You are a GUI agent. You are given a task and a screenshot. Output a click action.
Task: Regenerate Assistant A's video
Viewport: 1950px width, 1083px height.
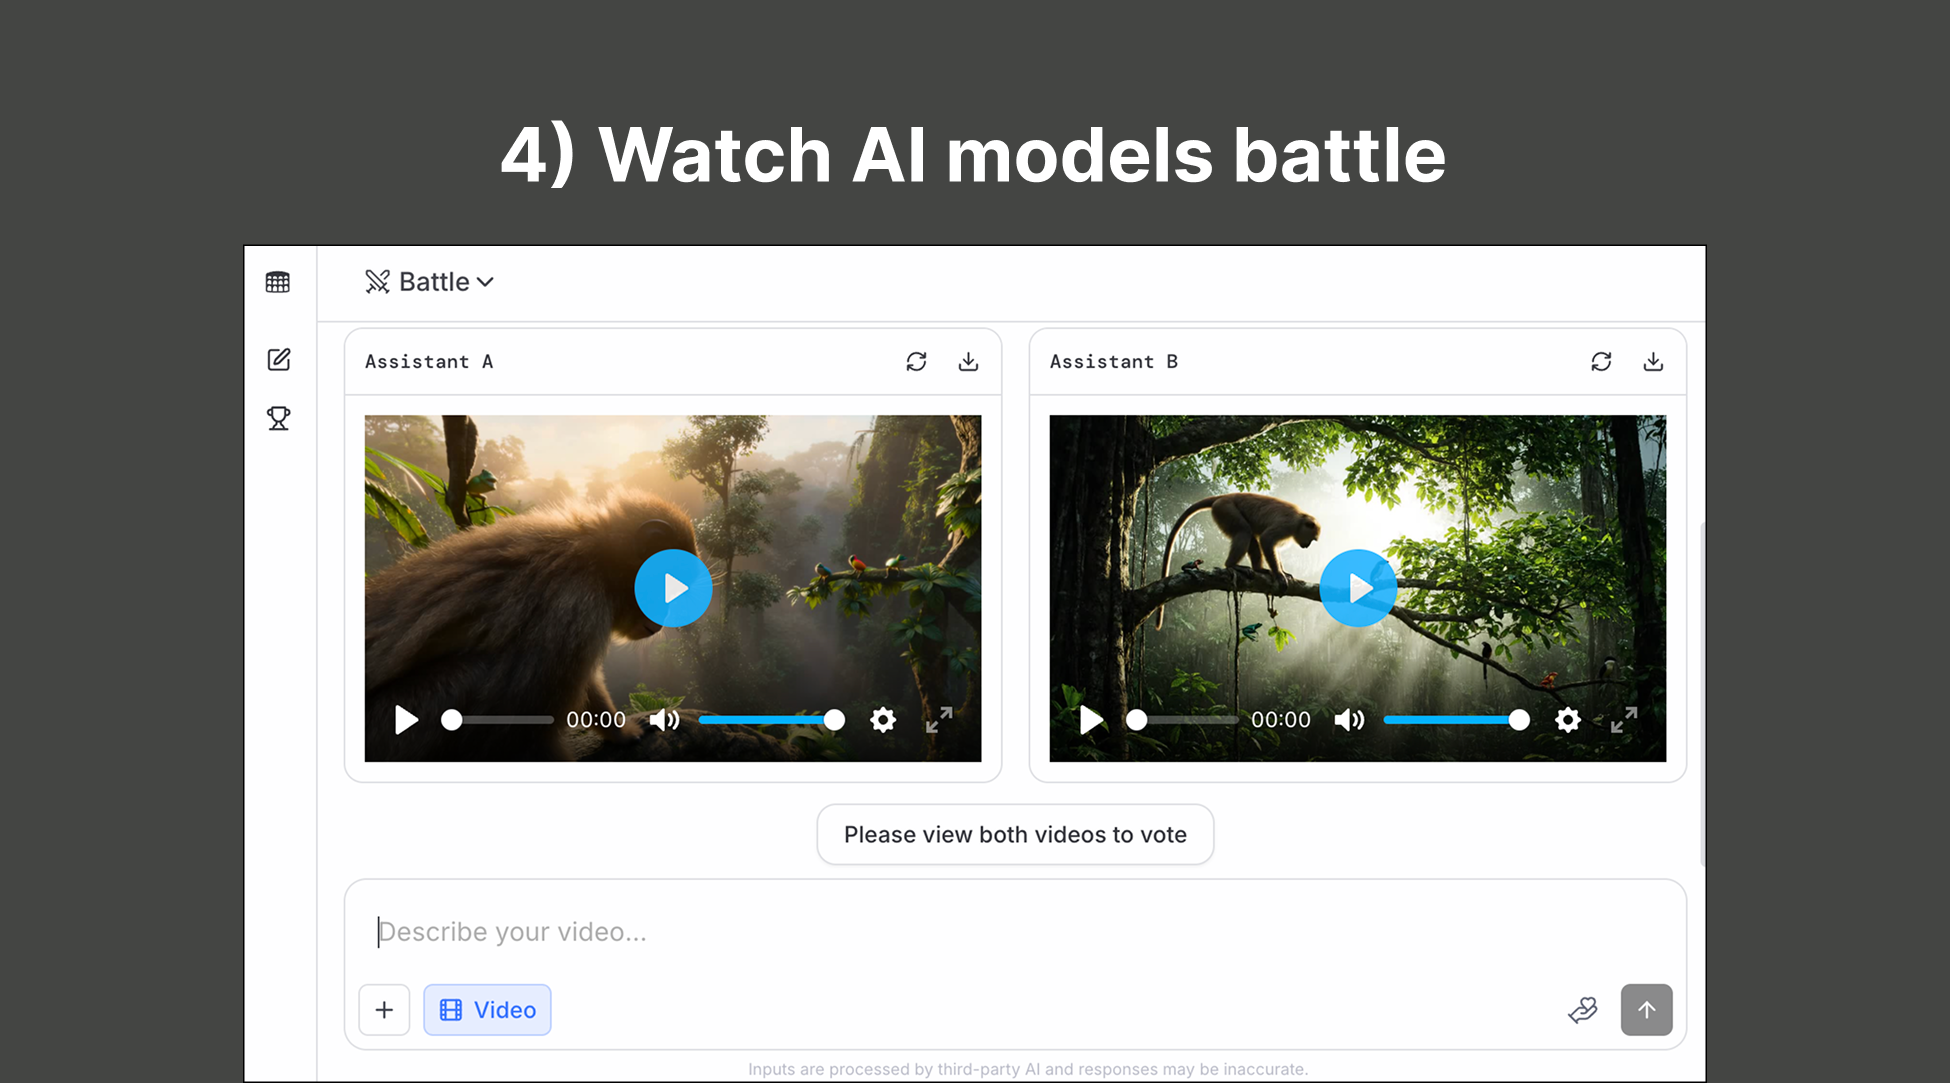[916, 361]
